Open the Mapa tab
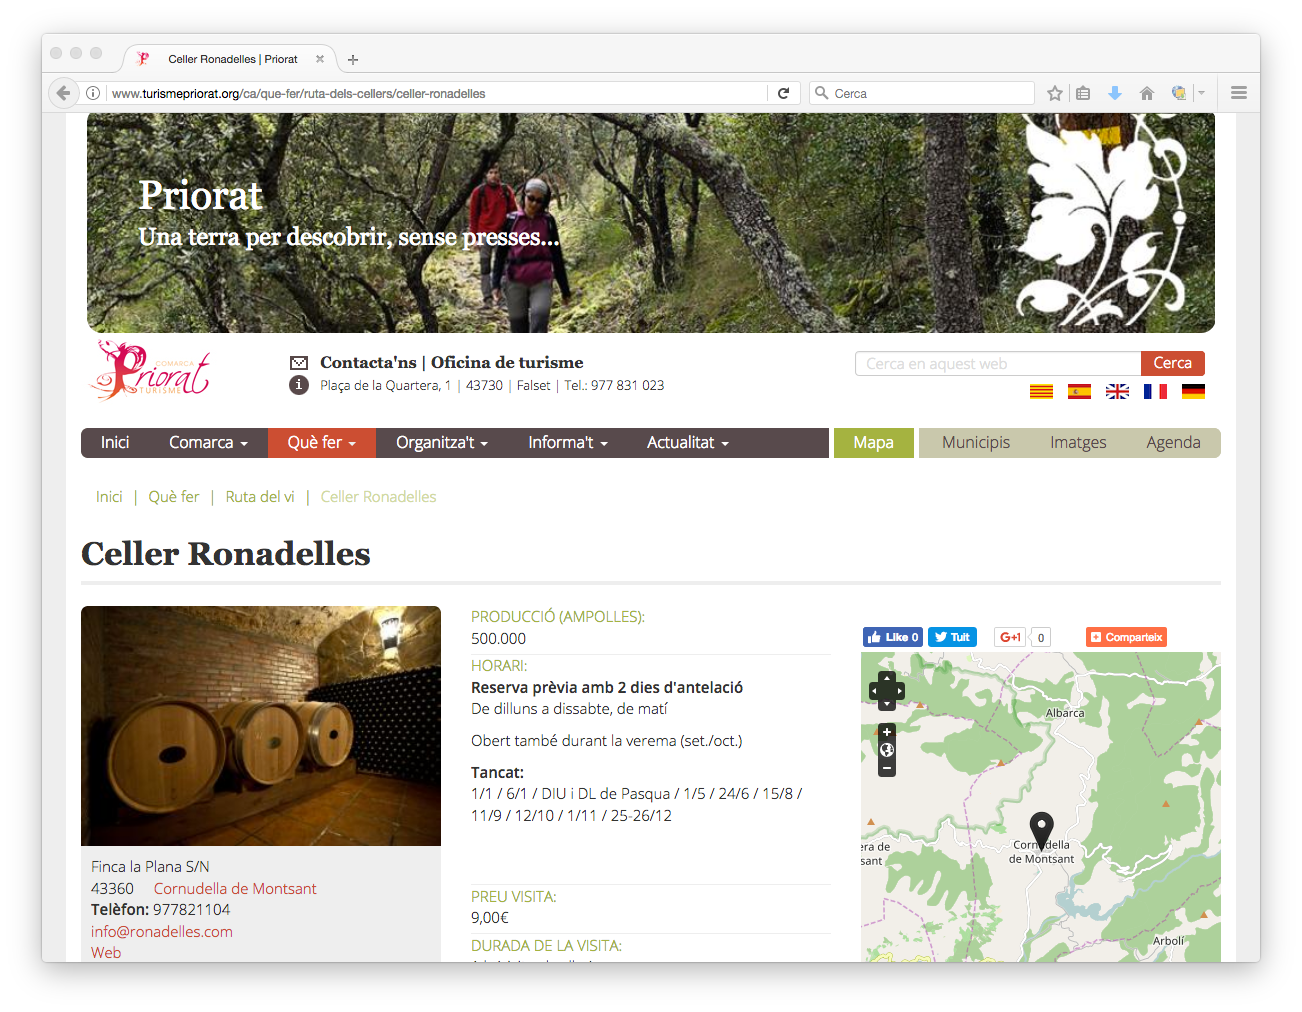This screenshot has height=1012, width=1302. [874, 443]
